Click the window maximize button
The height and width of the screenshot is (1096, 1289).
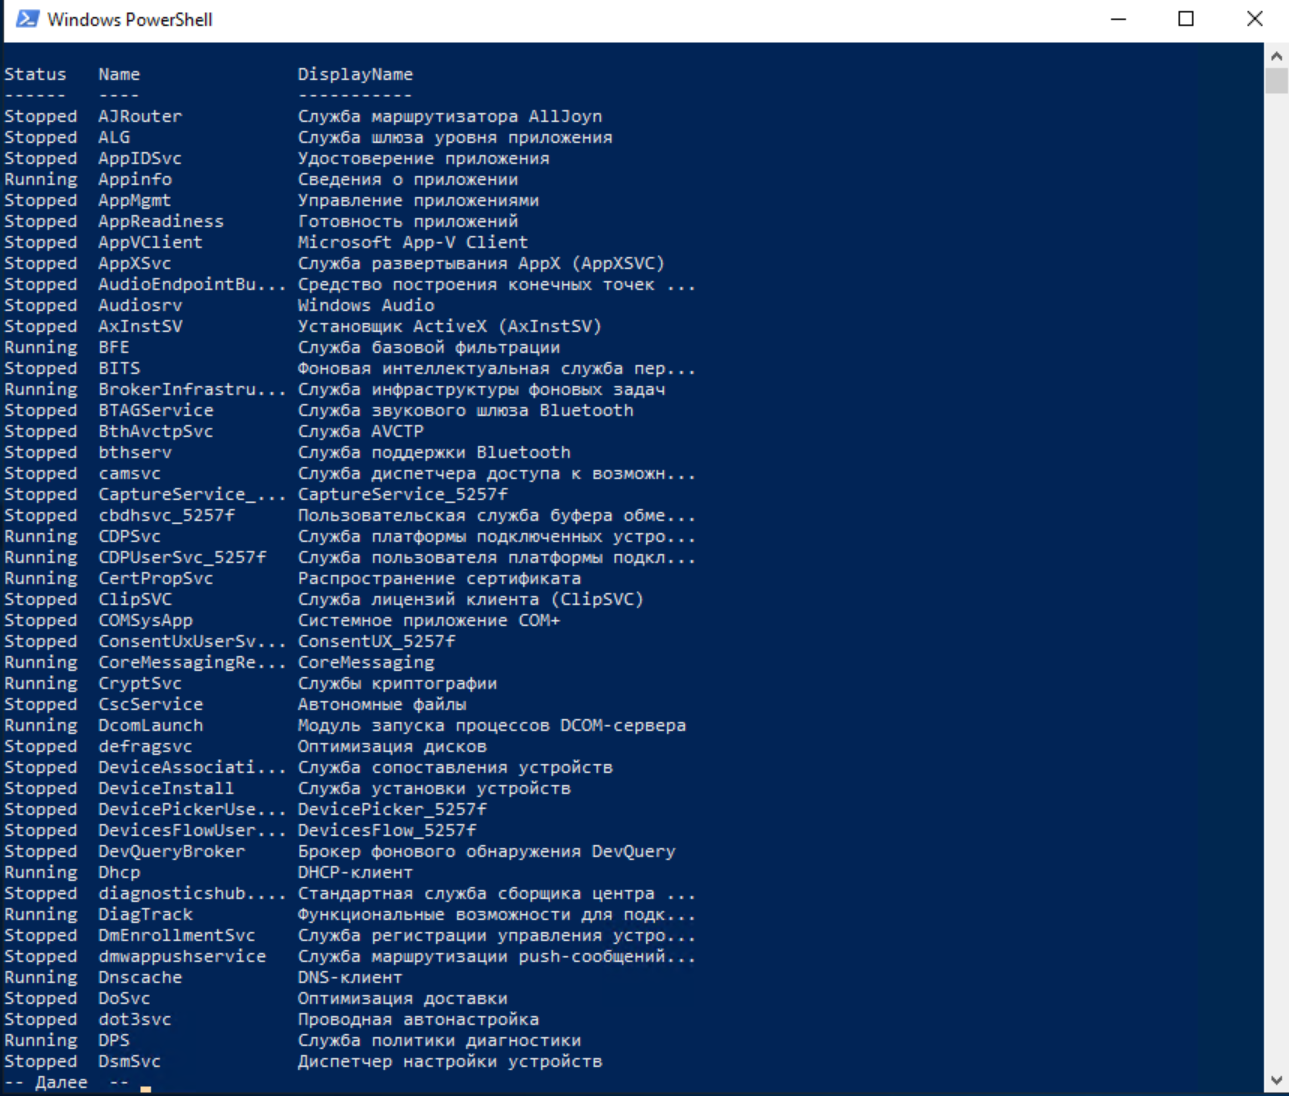(x=1186, y=18)
